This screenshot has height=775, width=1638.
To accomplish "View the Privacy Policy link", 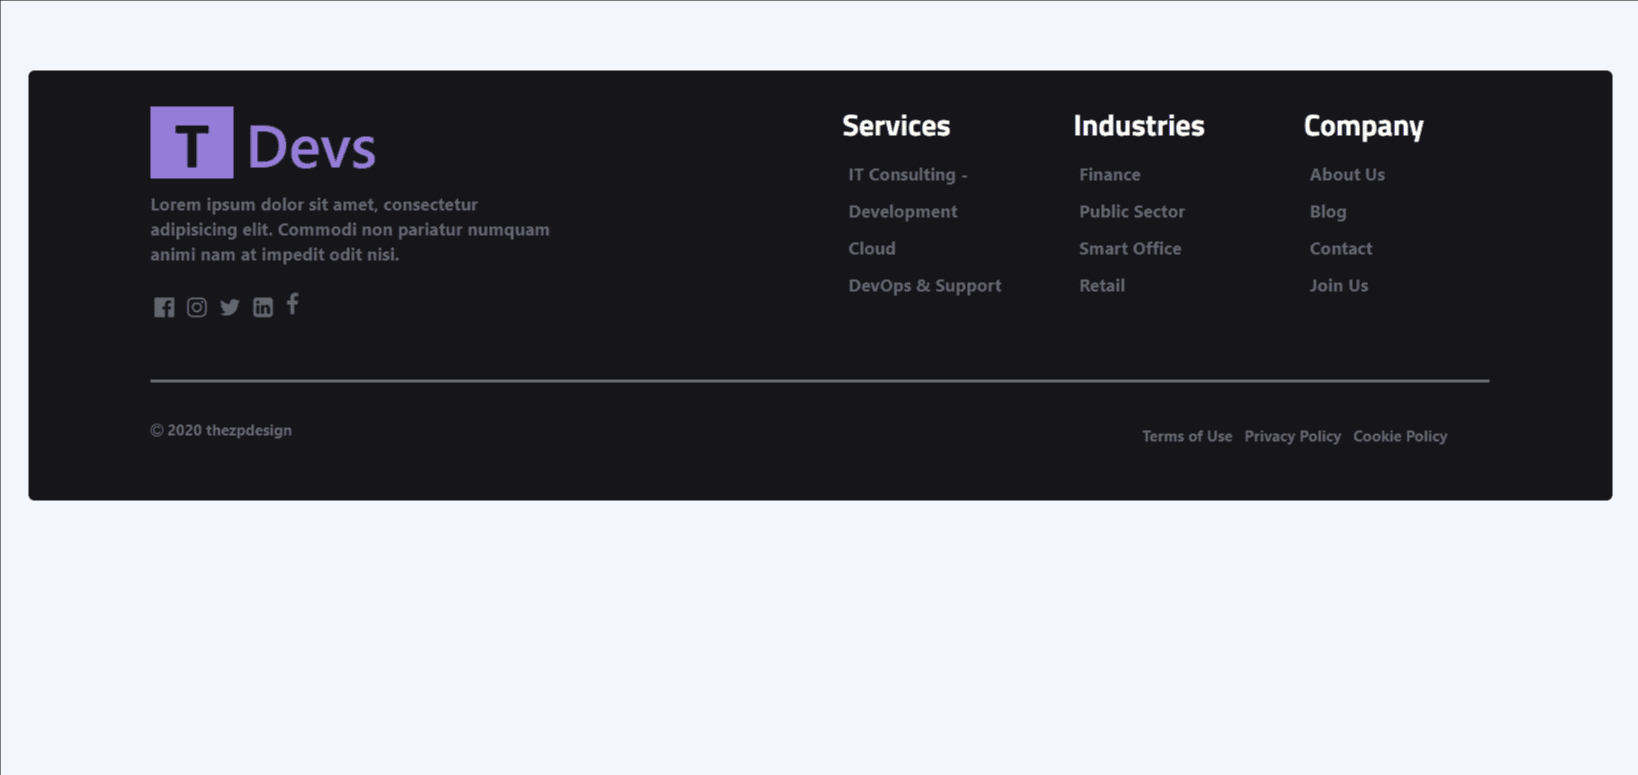I will click(1293, 436).
